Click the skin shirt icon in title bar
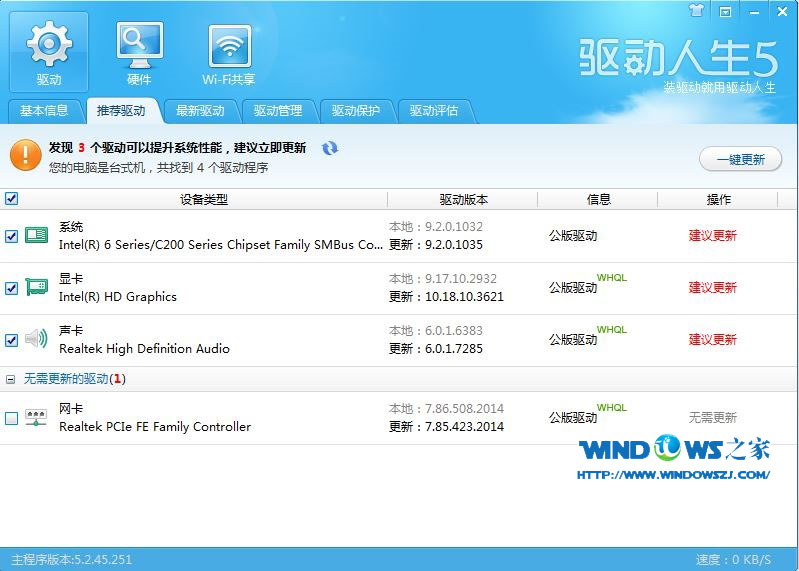Screen dimensions: 799x571 (x=696, y=10)
